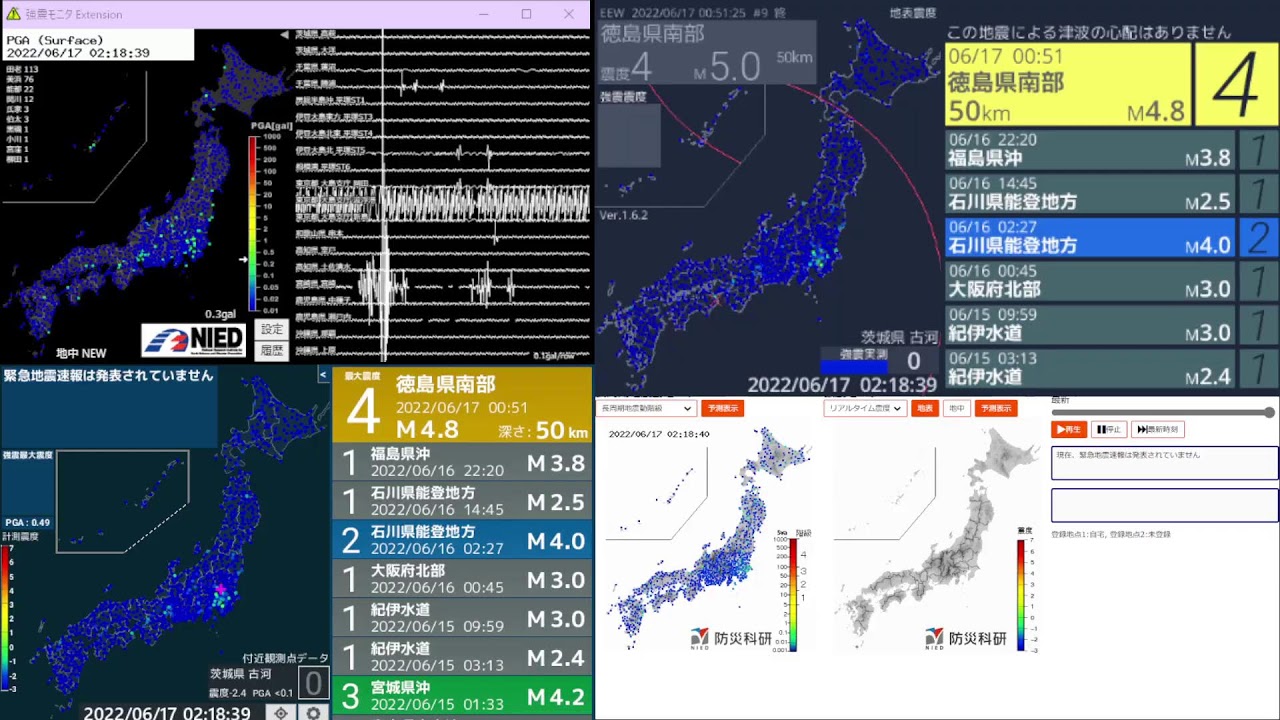1280x720 pixels.
Task: Click the 設定 settings button
Action: [x=272, y=329]
